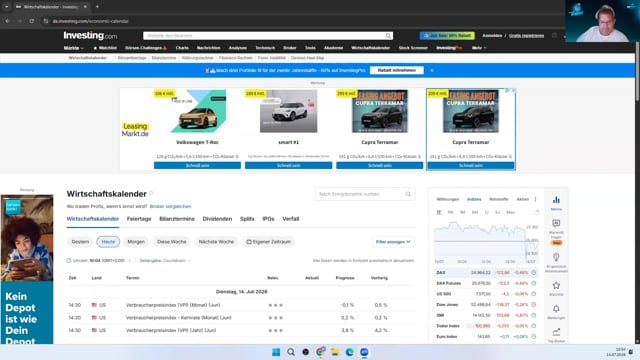Open Stock Screener in main navigation
The height and width of the screenshot is (360, 640).
413,48
